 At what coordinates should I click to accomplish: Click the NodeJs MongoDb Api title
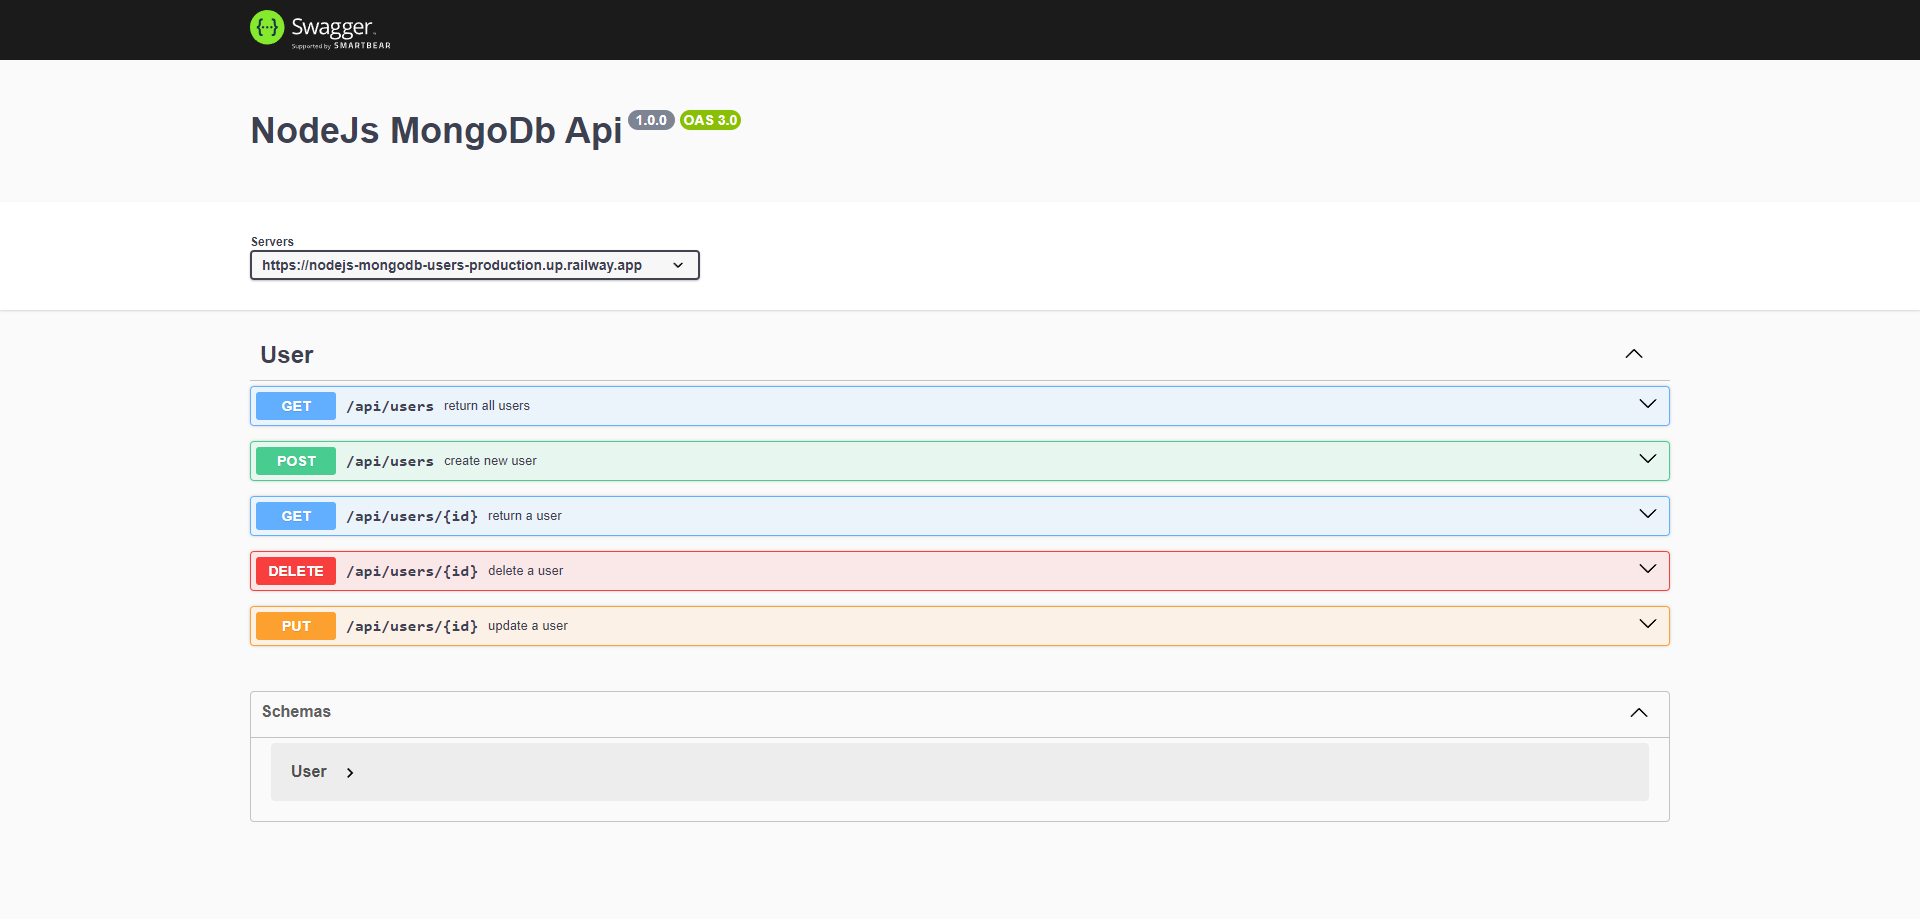(x=436, y=131)
